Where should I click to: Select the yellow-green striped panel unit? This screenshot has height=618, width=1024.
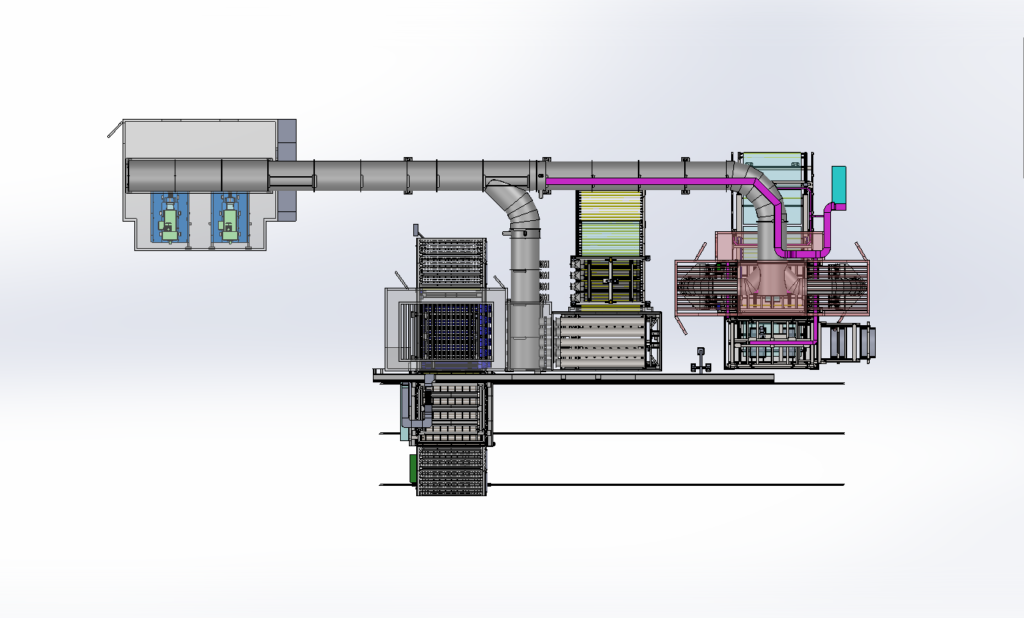pyautogui.click(x=610, y=223)
